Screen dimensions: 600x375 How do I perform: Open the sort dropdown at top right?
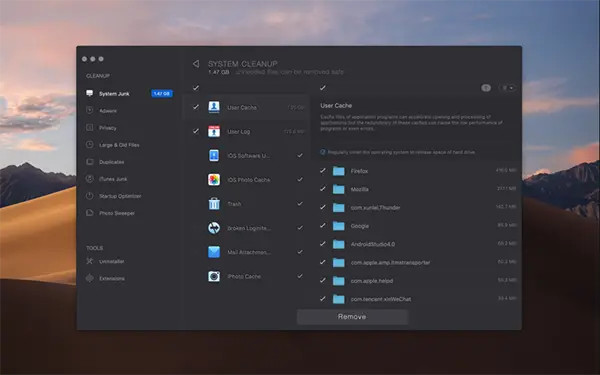[x=508, y=88]
